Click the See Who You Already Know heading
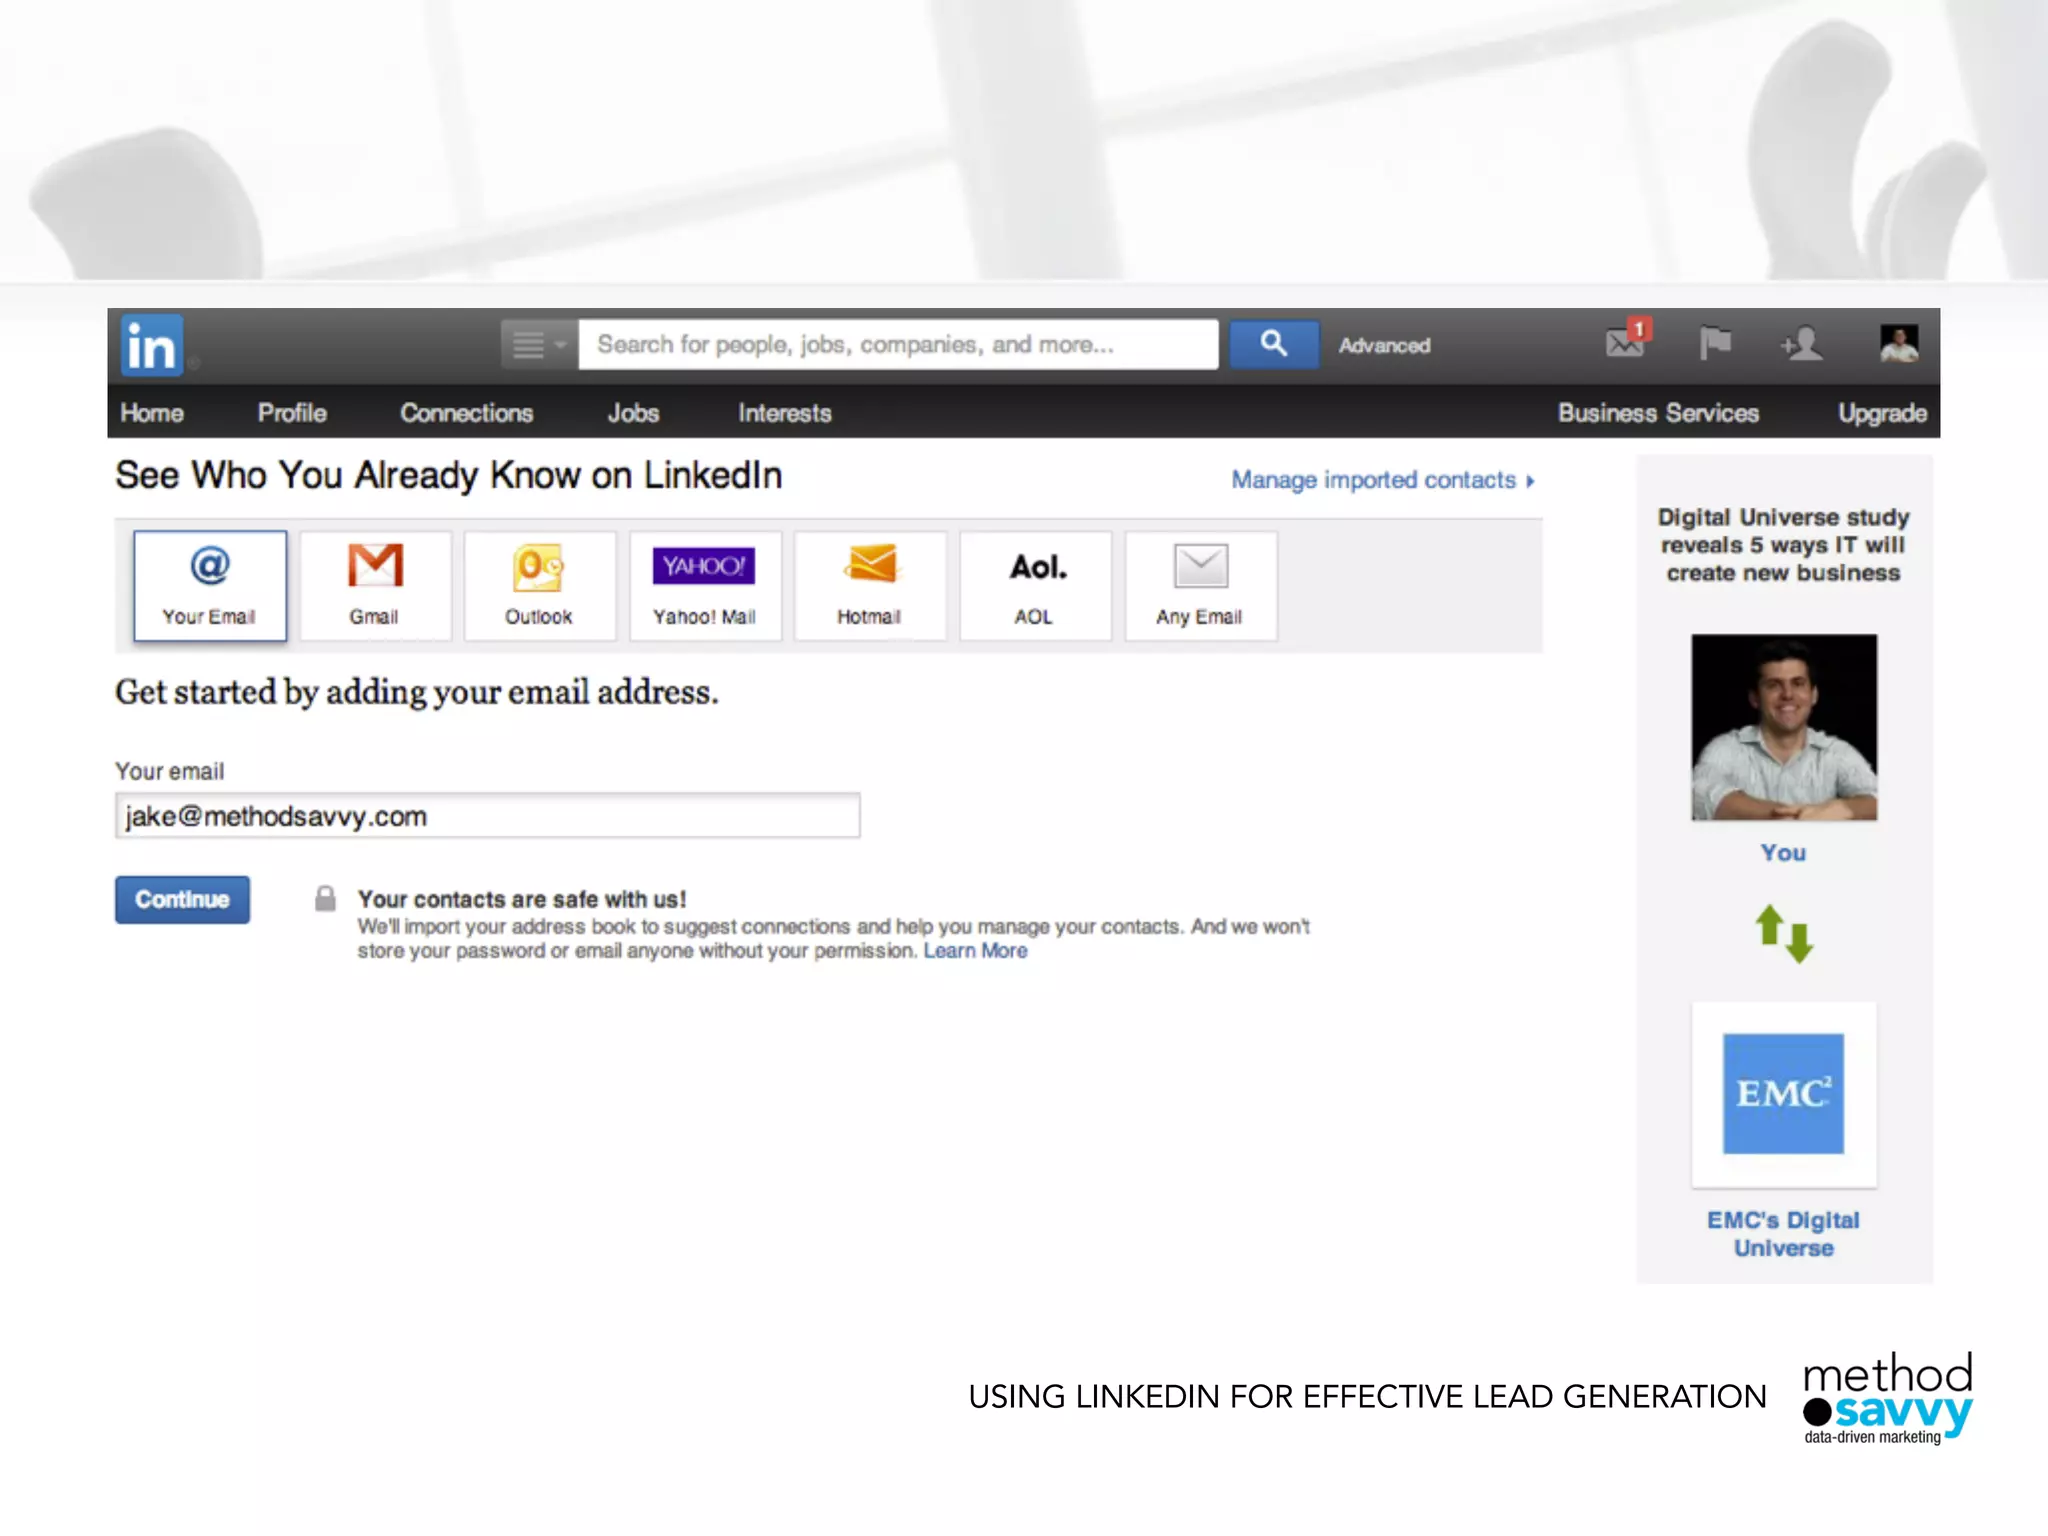 [x=448, y=476]
